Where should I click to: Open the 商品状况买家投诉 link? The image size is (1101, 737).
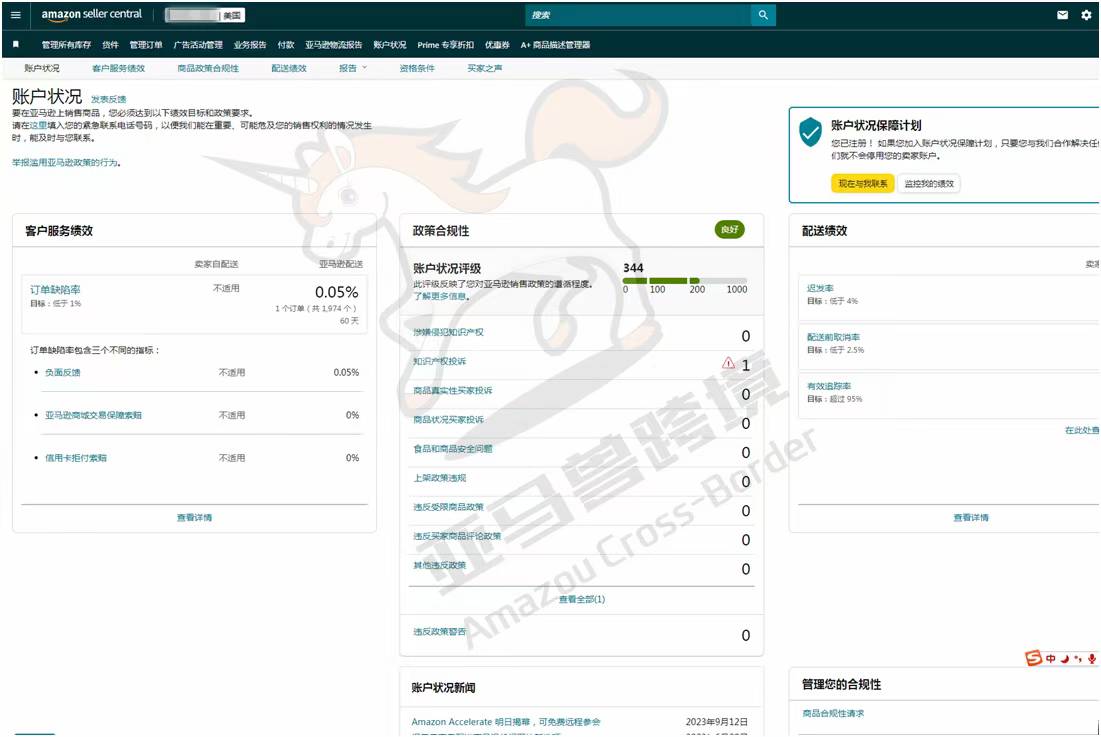[x=448, y=420]
